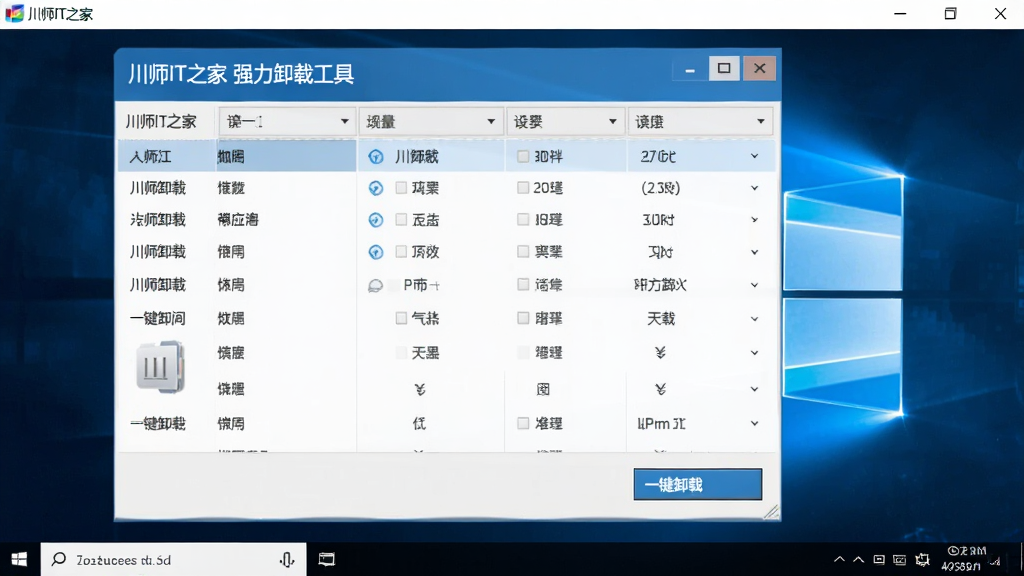The image size is (1024, 576).
Task: Tick the checkbox labeled 20 in the third column
Action: pyautogui.click(x=522, y=187)
